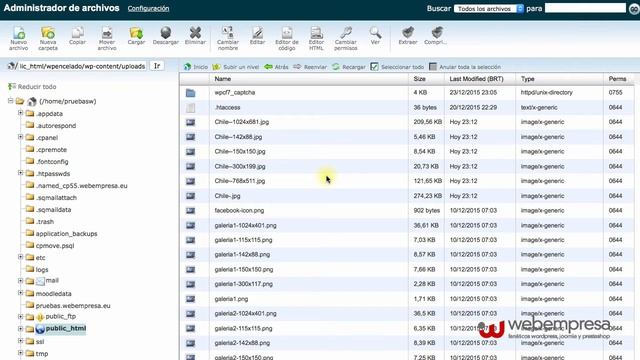
Task: Expand the .cpanel folder
Action: pyautogui.click(x=20, y=137)
